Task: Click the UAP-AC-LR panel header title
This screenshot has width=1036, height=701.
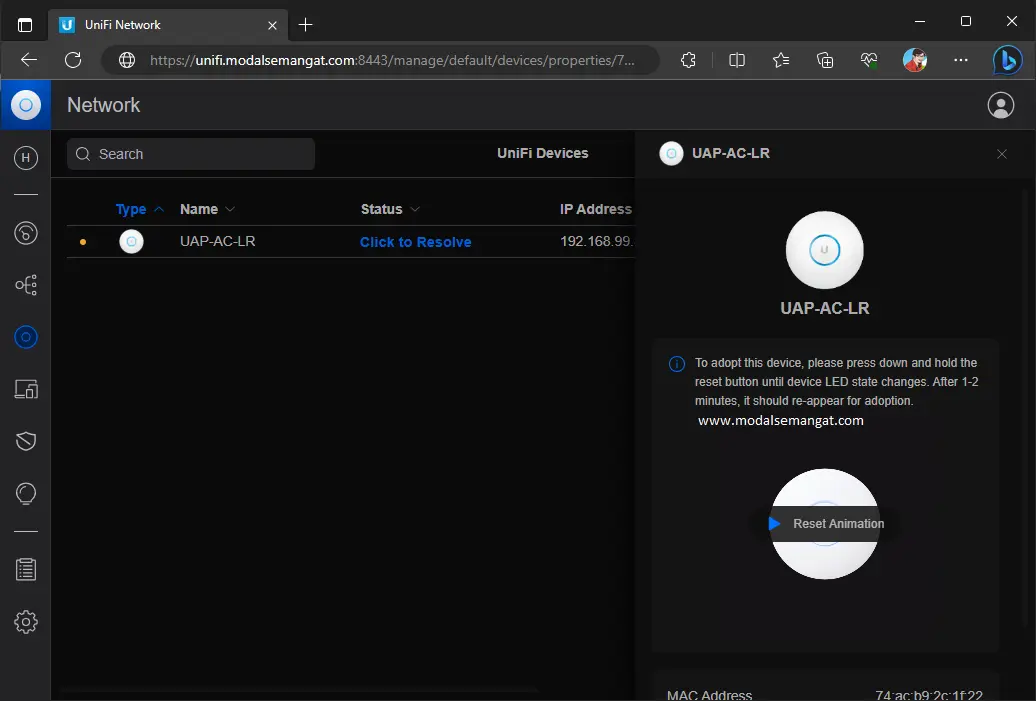Action: tap(730, 153)
